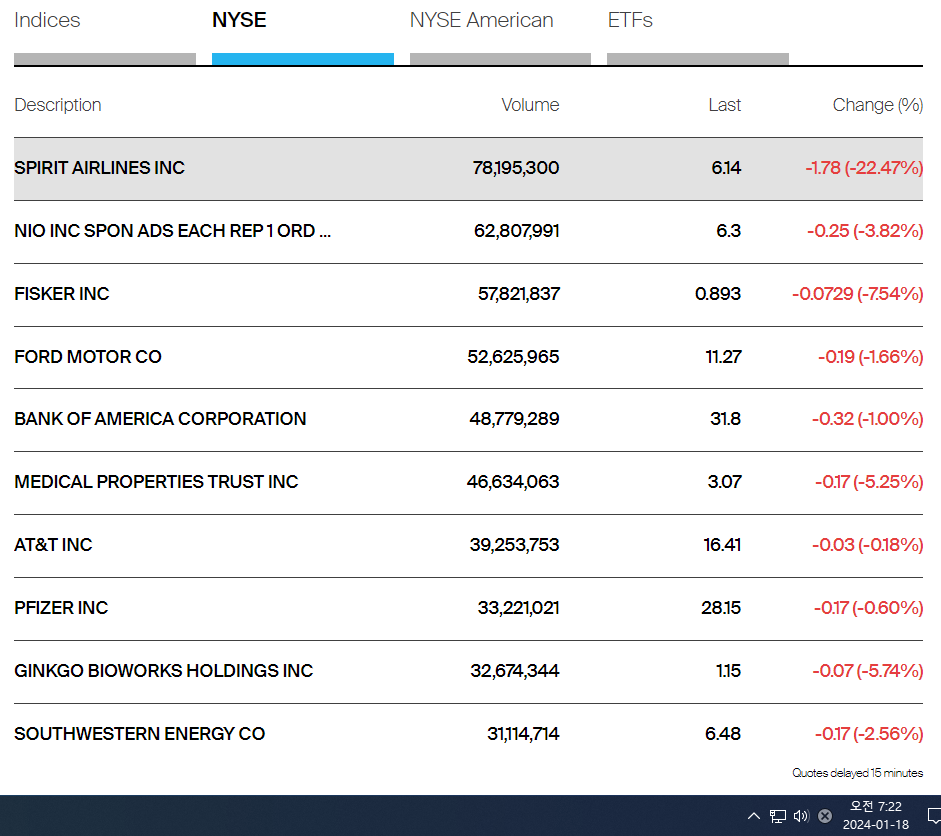Open SOUTHWESTERN ENERGY CO quote
The width and height of the screenshot is (941, 836).
(139, 734)
